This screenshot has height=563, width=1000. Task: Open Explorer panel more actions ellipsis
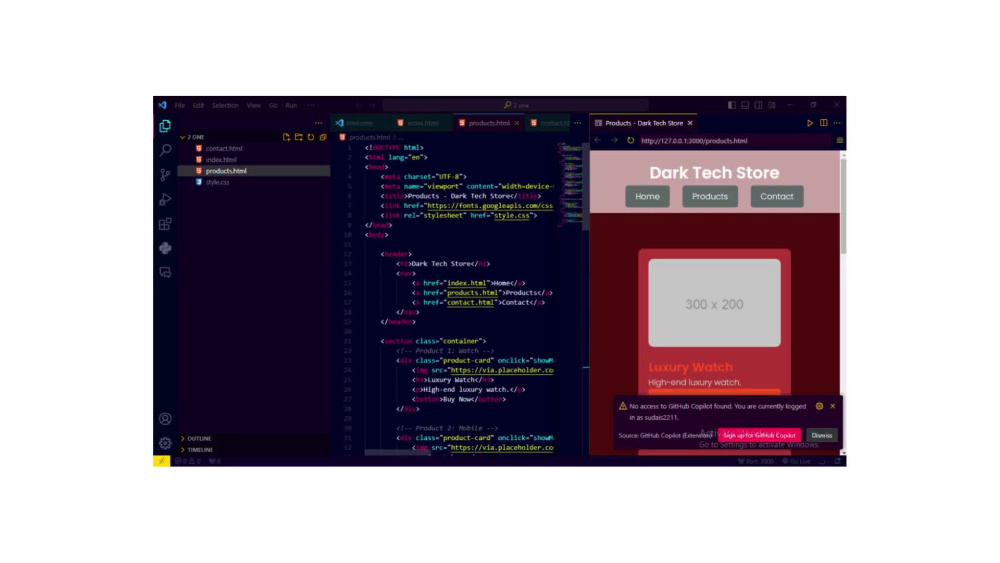[318, 123]
